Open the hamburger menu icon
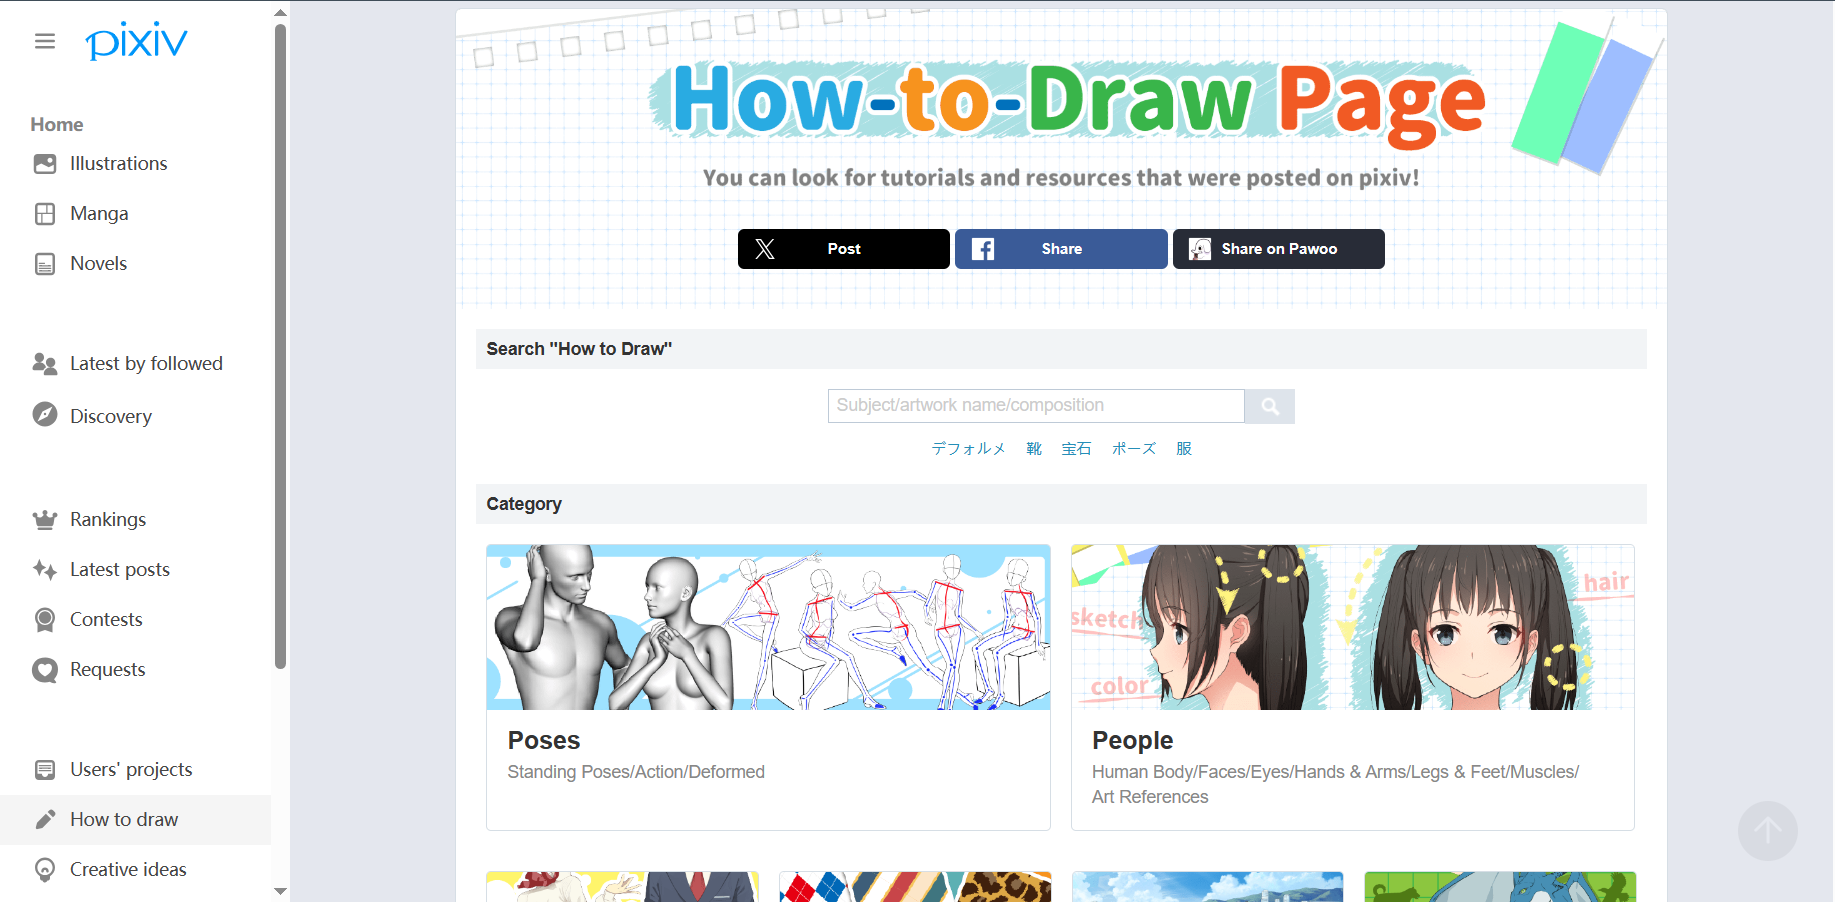The height and width of the screenshot is (902, 1835). (x=45, y=41)
